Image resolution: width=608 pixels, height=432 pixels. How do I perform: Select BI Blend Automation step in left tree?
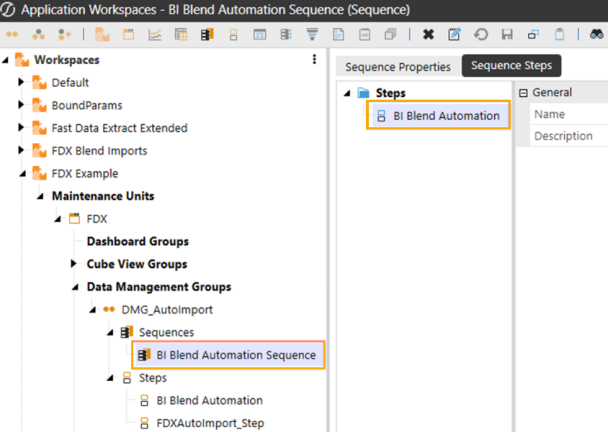209,400
